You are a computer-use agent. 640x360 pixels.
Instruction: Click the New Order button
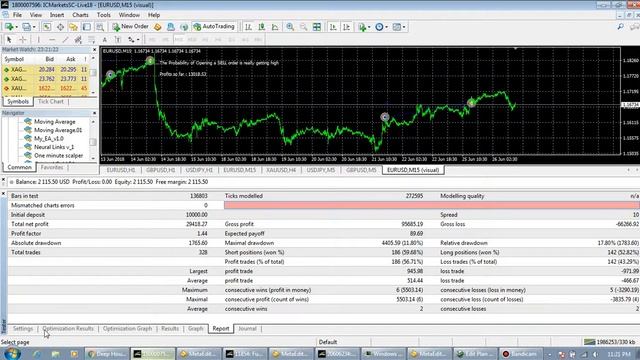click(131, 27)
